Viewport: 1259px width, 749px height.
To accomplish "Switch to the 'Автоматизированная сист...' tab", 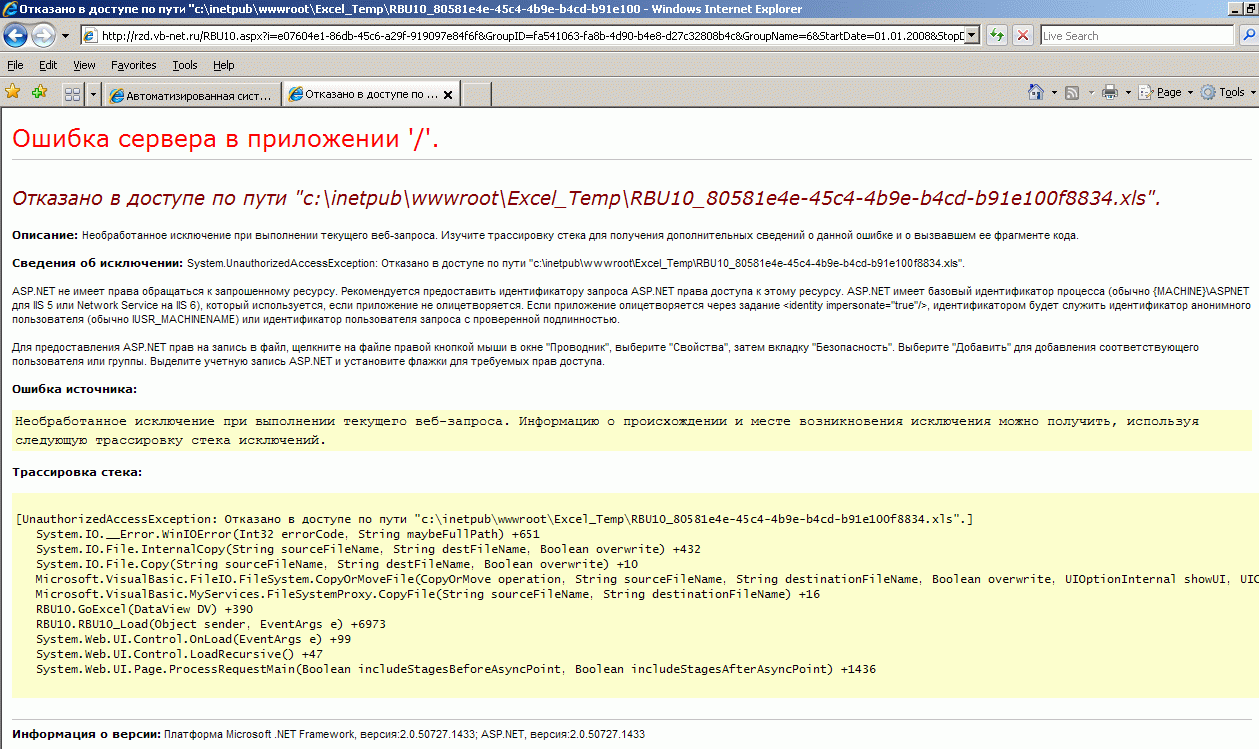I will [191, 95].
